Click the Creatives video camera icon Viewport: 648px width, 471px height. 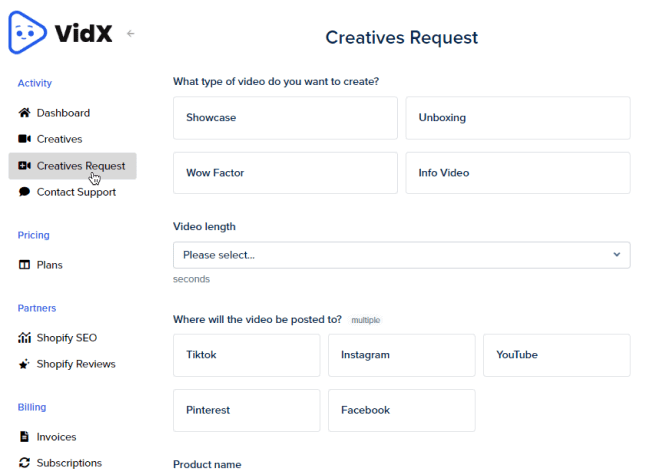pyautogui.click(x=25, y=139)
